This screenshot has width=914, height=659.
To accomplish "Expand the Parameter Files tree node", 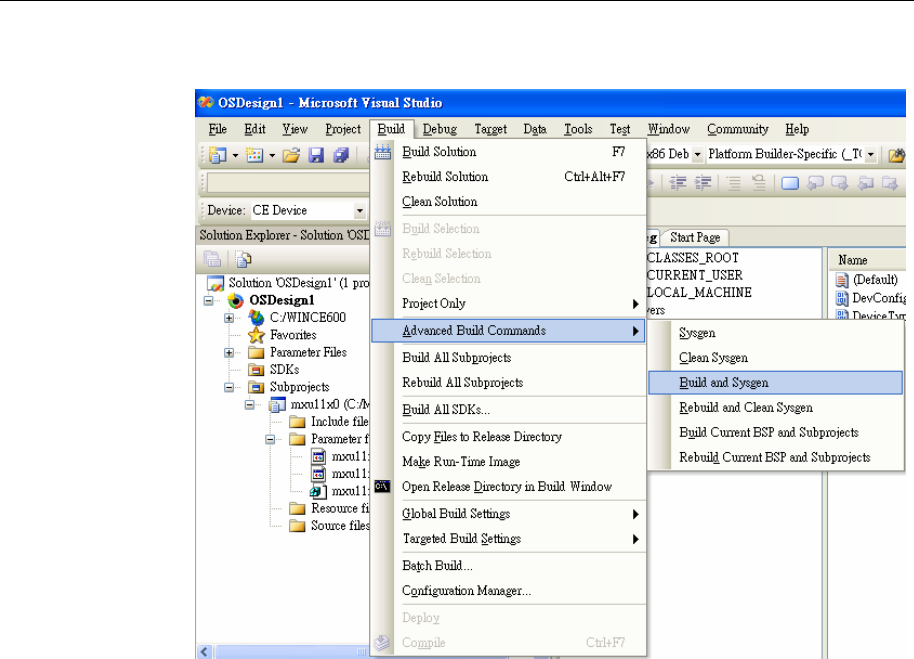I will pos(229,353).
